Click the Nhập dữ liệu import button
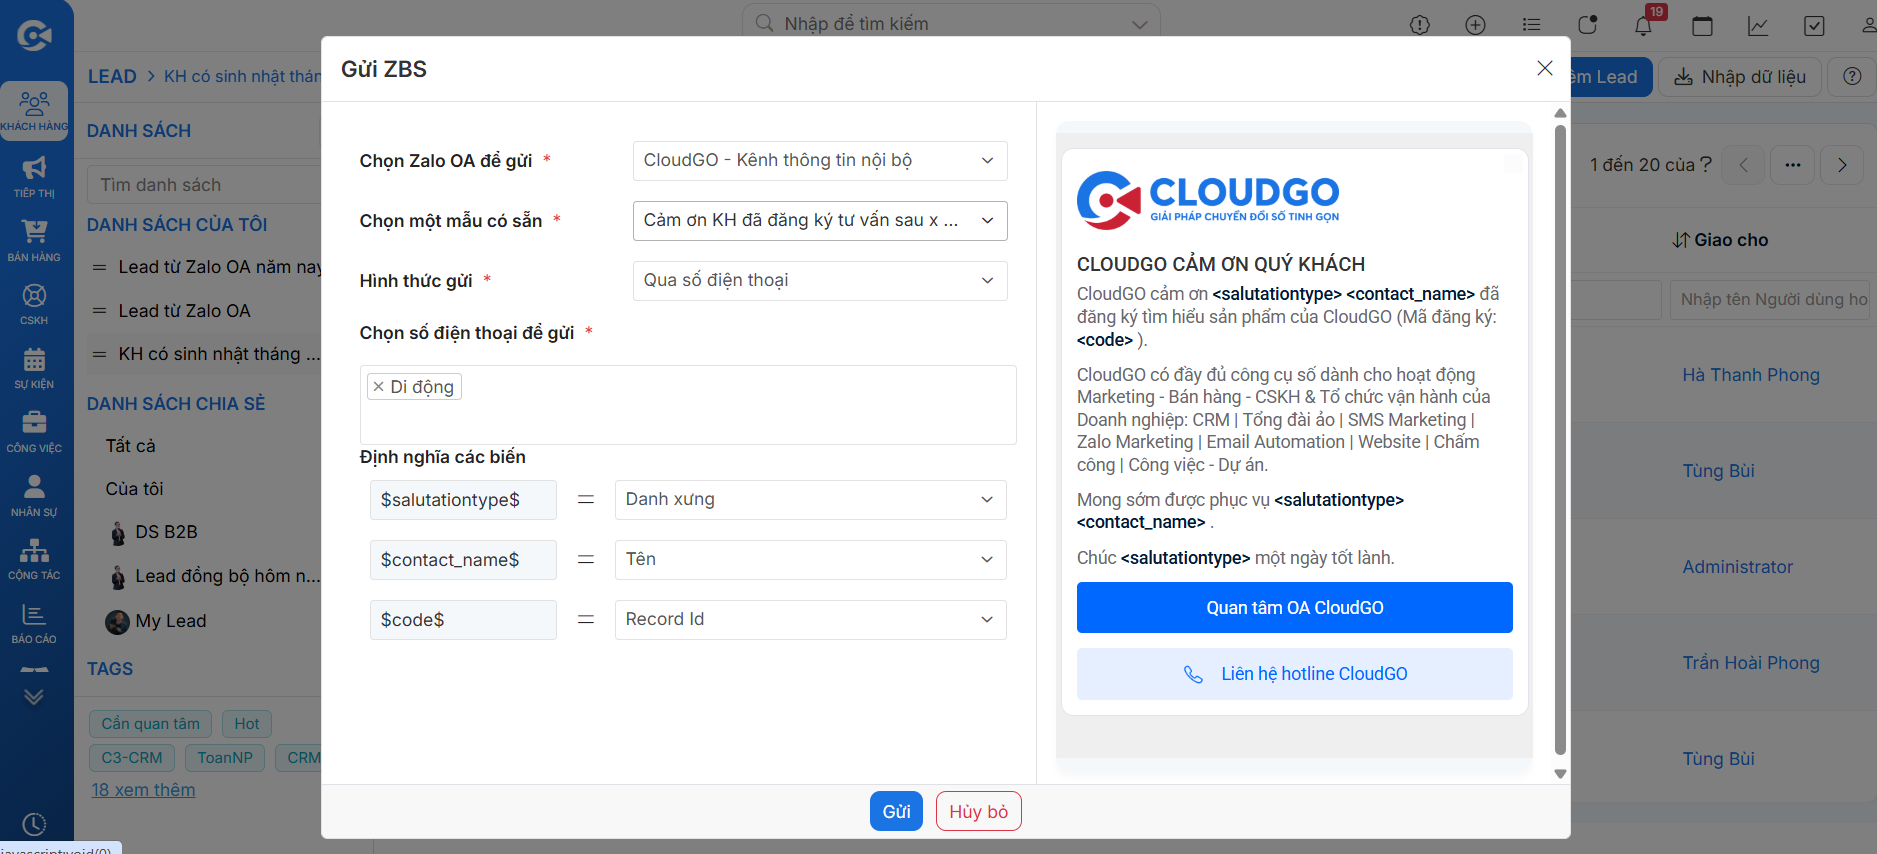 pos(1740,77)
